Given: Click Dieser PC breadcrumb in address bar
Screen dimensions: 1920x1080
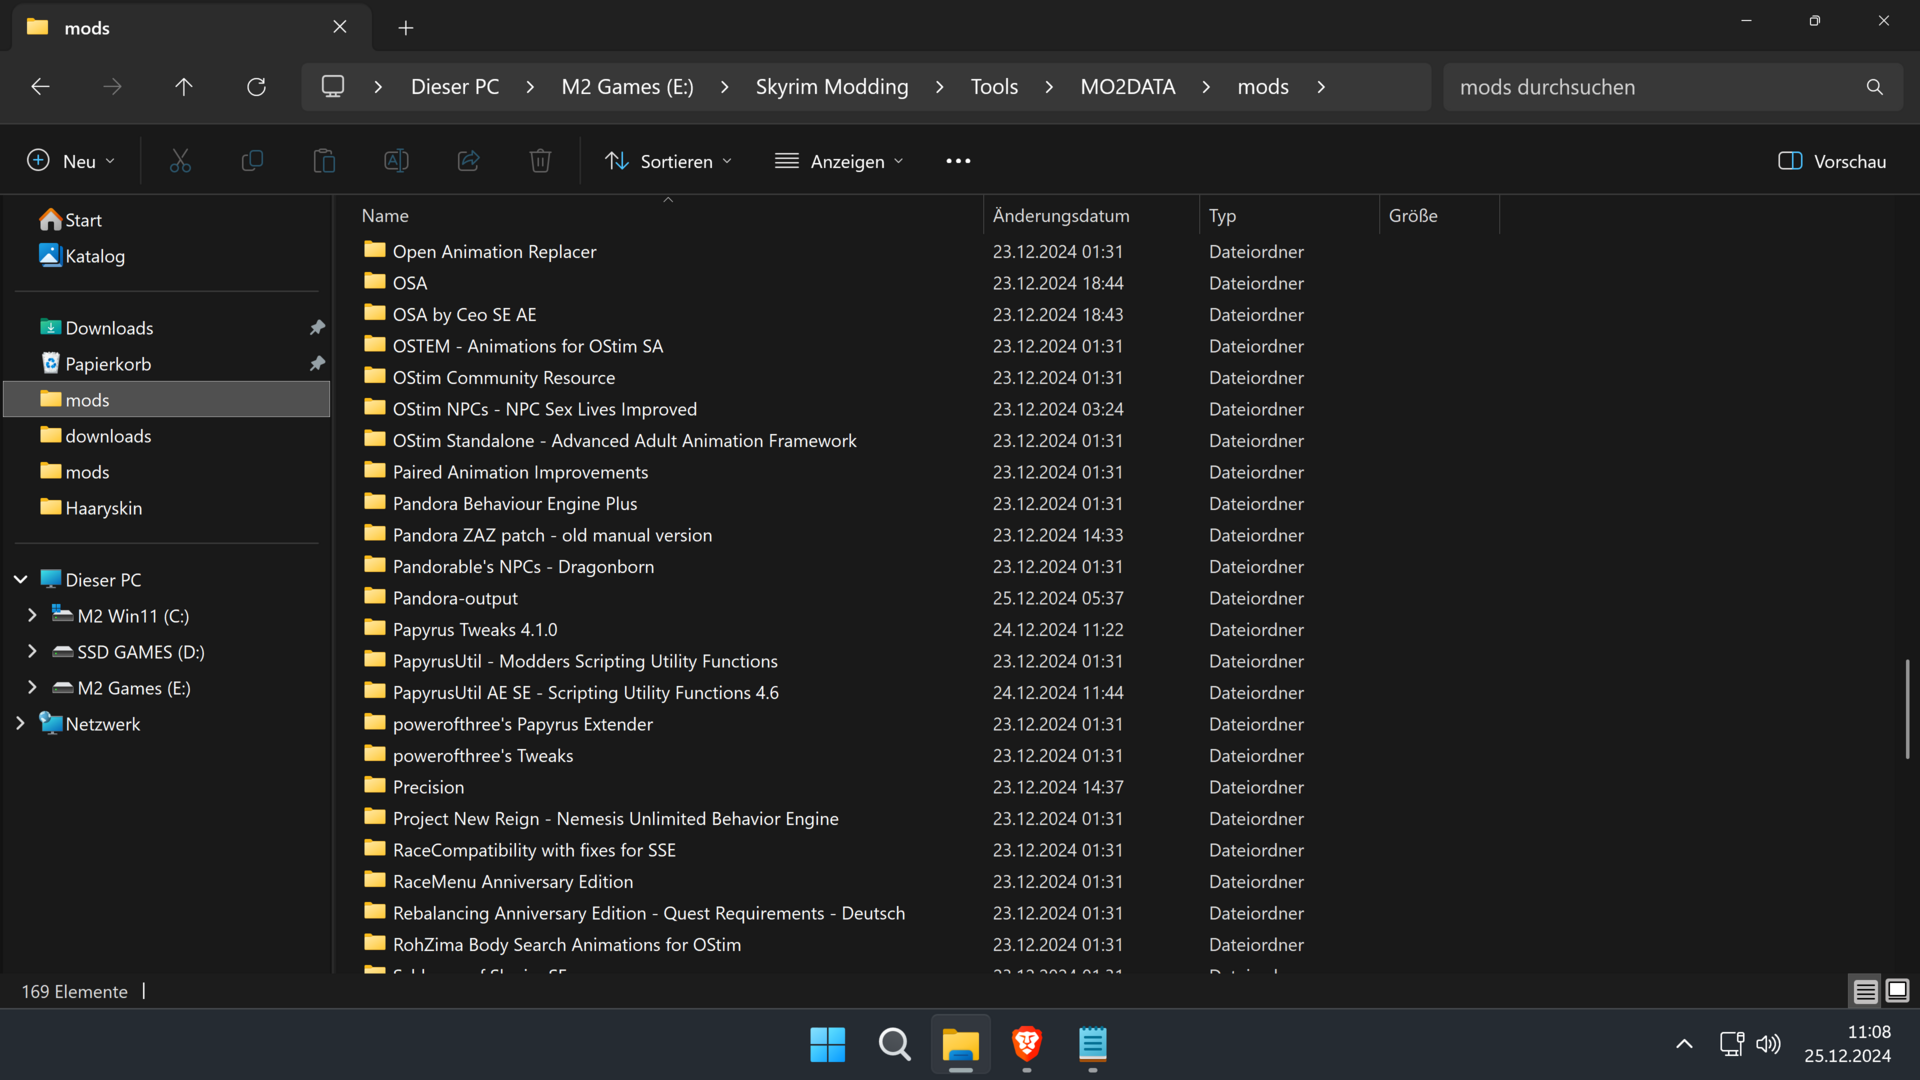Looking at the screenshot, I should (x=455, y=87).
